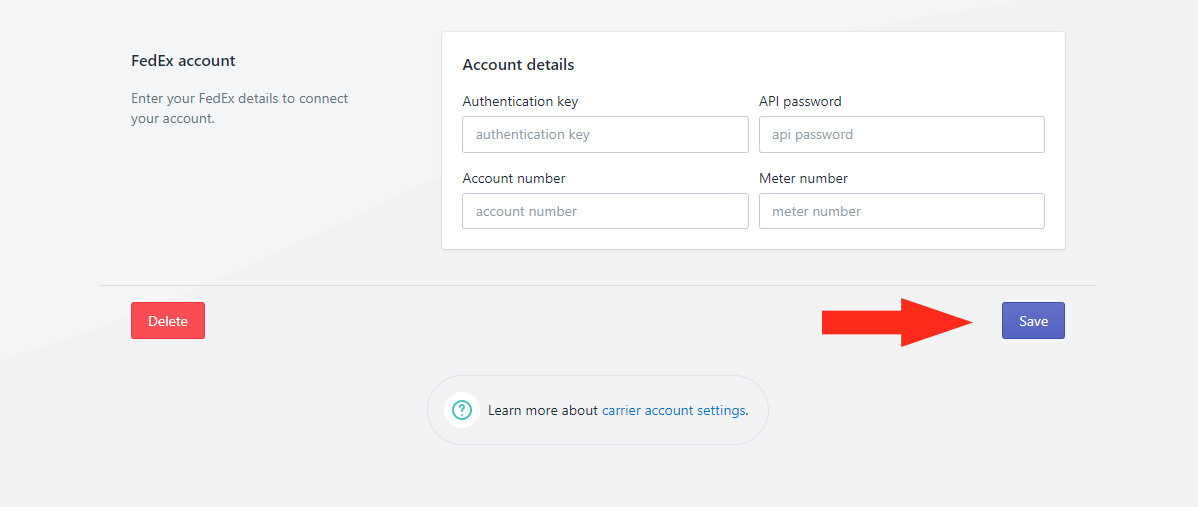1198x507 pixels.
Task: Click the Meter number label
Action: point(803,178)
